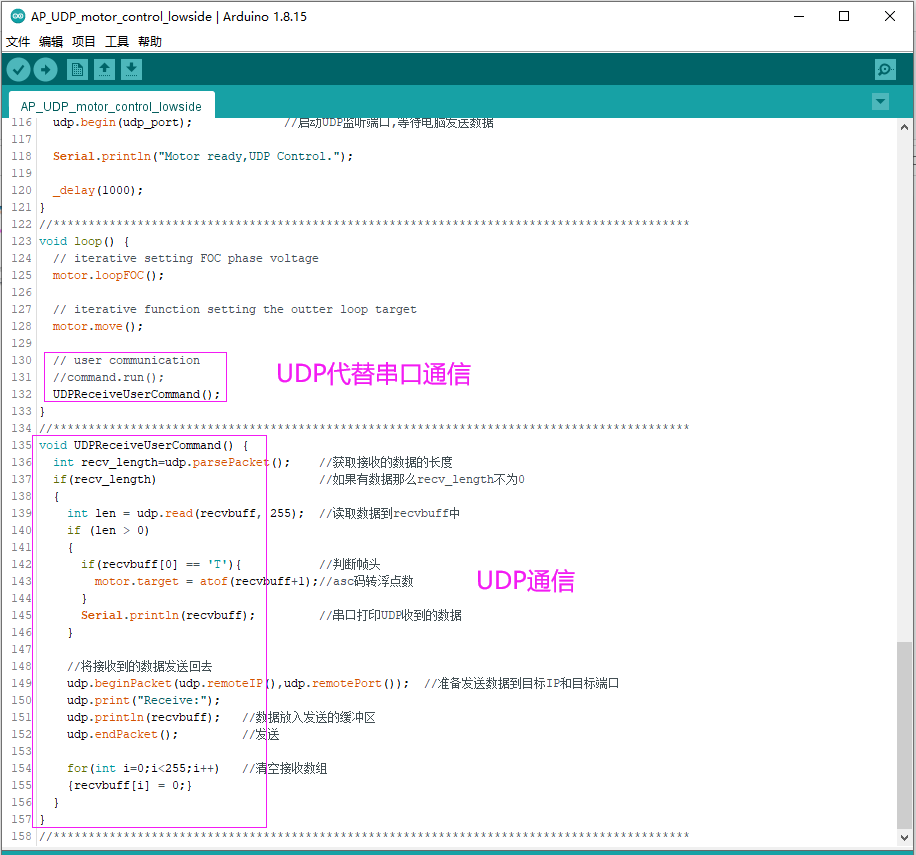Click the Verify sketch checkmark button

19,70
